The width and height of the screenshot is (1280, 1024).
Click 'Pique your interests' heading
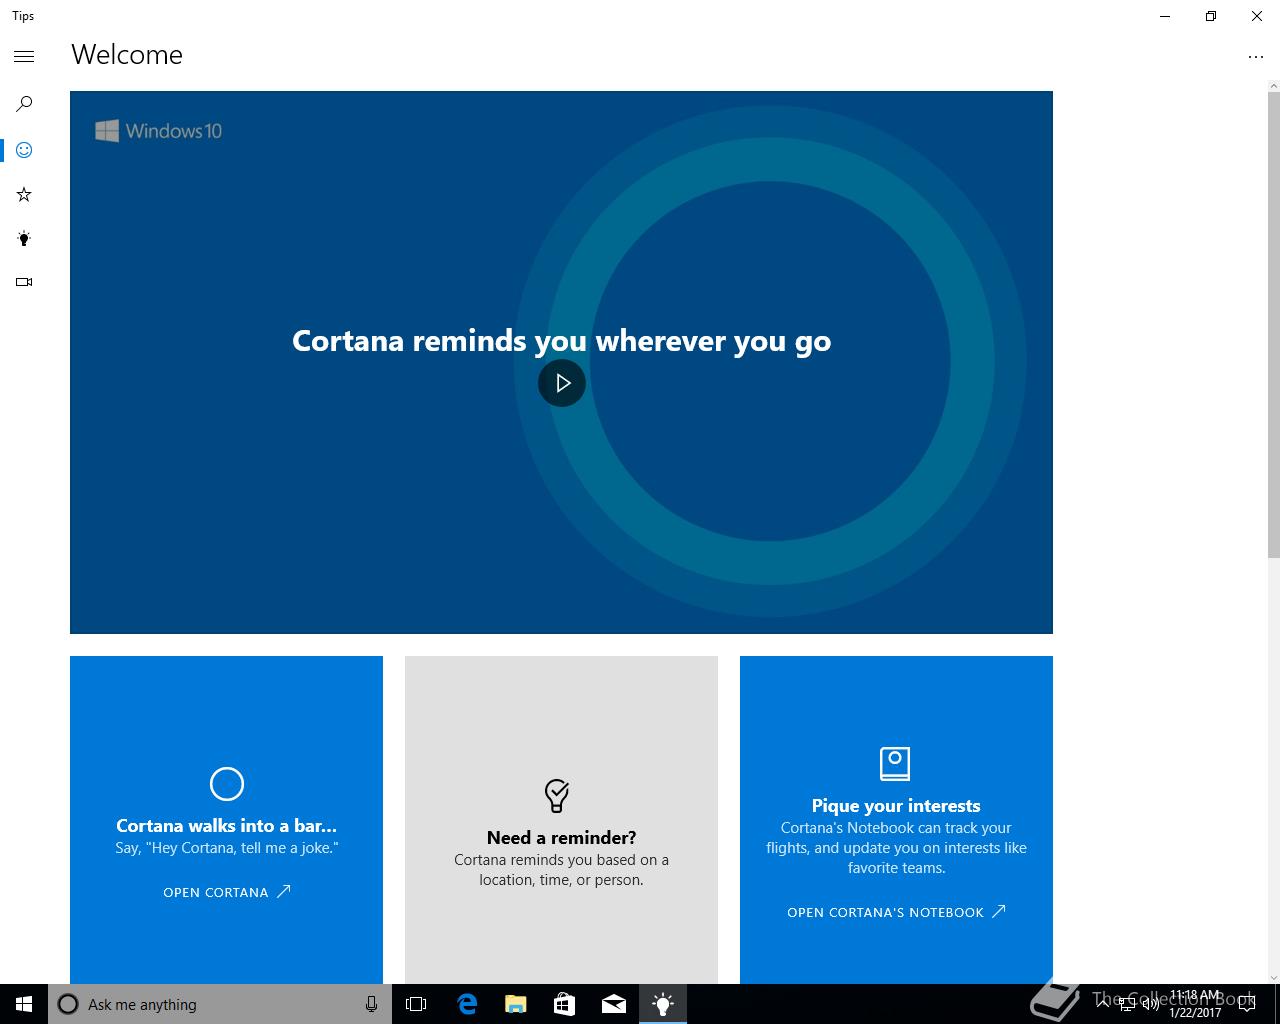tap(896, 805)
